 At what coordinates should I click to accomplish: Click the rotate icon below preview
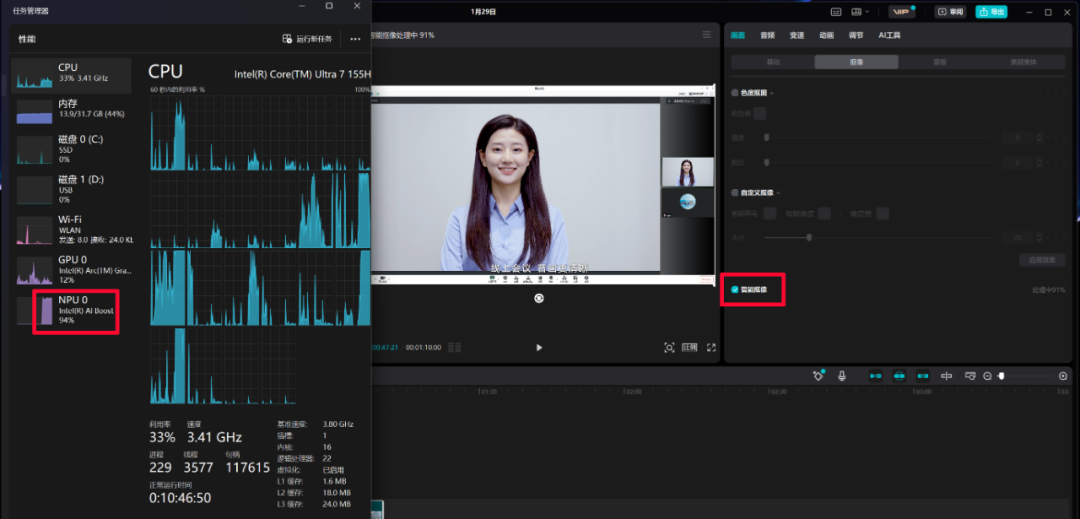[x=539, y=298]
